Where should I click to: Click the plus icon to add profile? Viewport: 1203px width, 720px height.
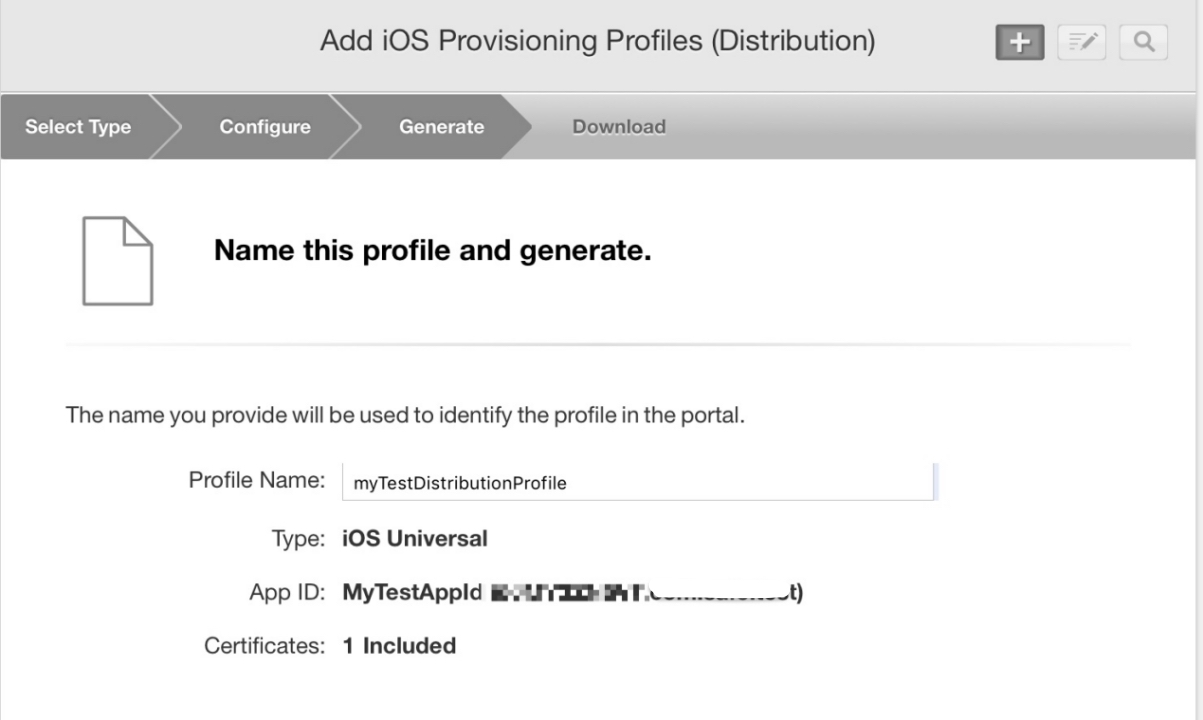(1019, 43)
